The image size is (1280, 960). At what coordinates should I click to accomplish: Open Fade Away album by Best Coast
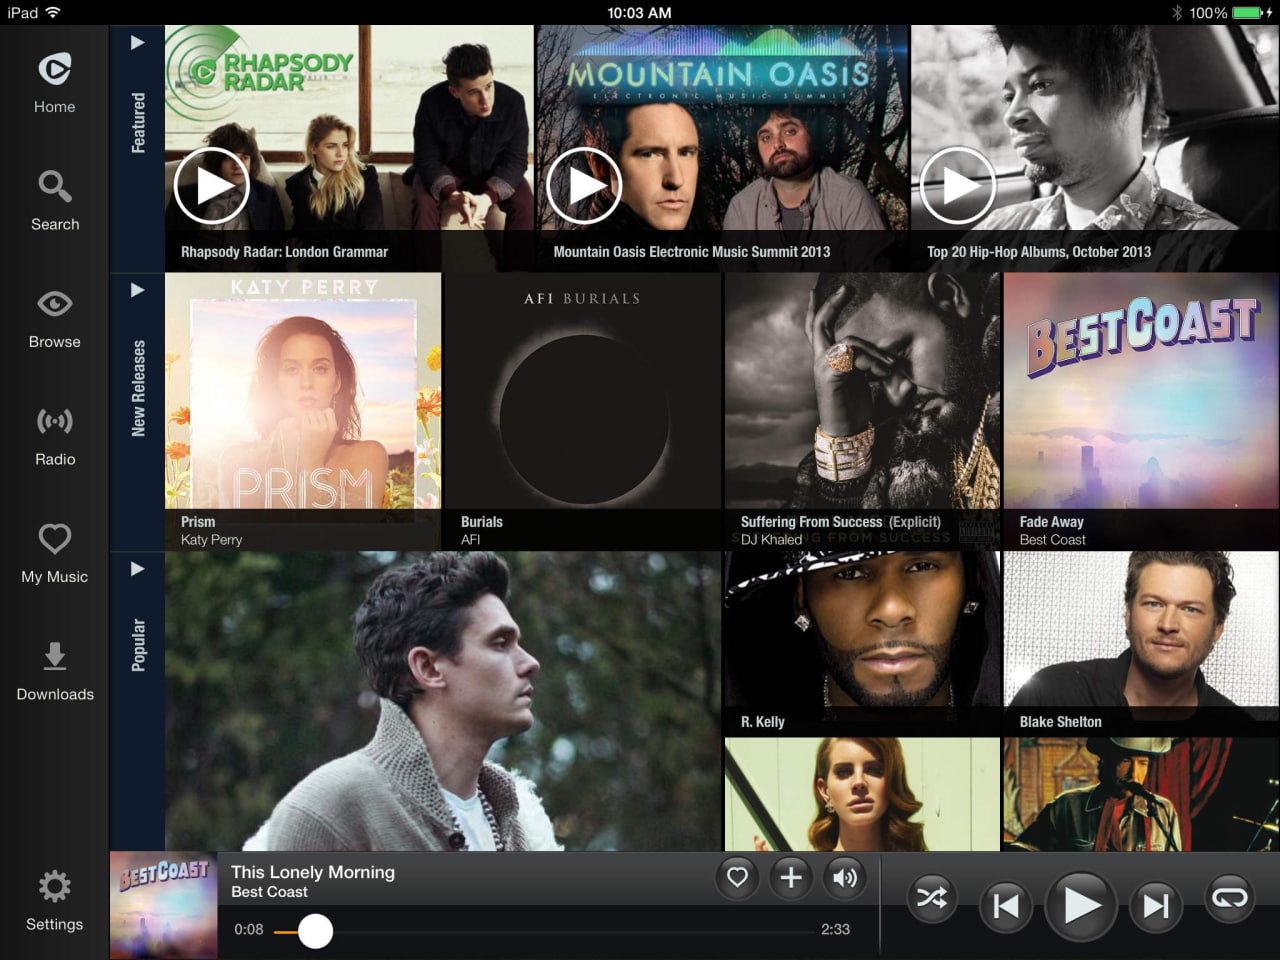[1141, 411]
